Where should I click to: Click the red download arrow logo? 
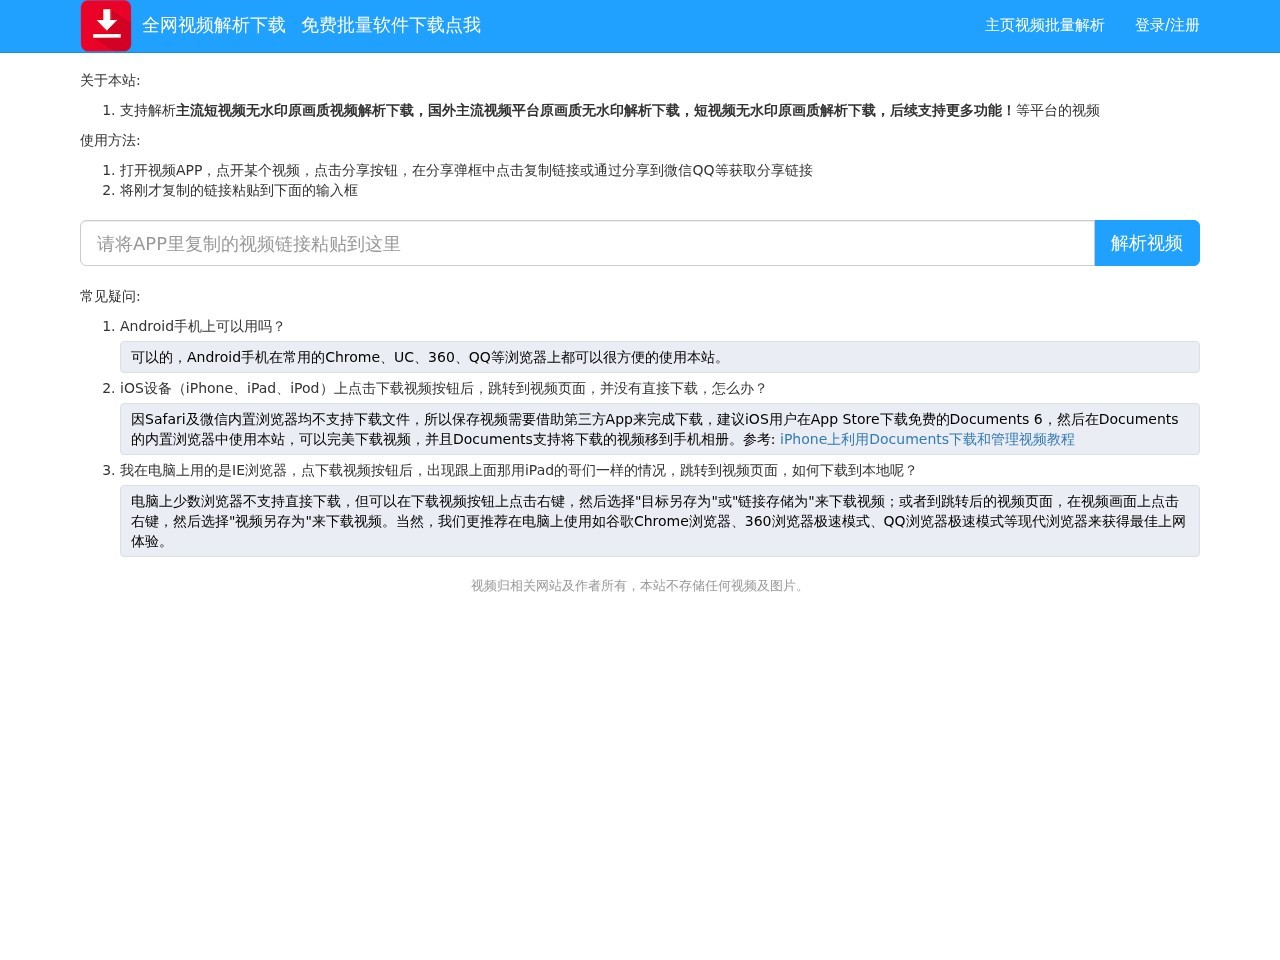[x=105, y=25]
